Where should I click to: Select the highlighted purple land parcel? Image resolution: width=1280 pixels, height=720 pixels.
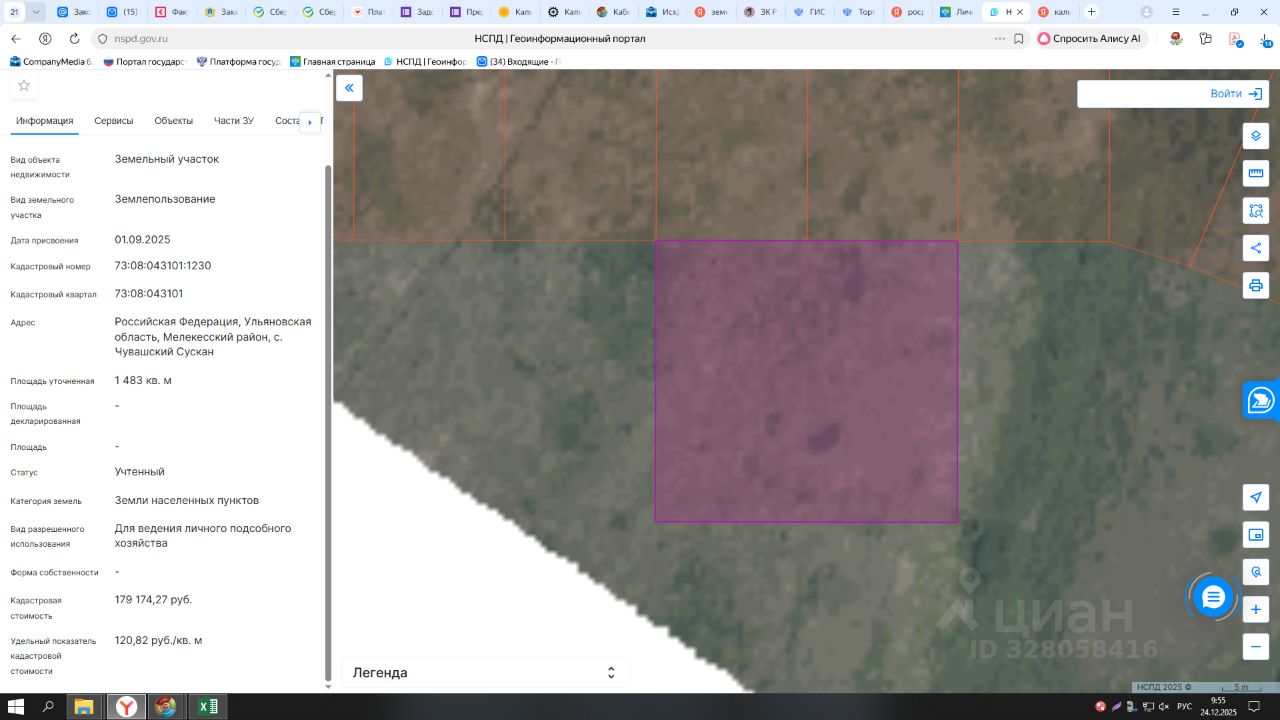point(806,381)
